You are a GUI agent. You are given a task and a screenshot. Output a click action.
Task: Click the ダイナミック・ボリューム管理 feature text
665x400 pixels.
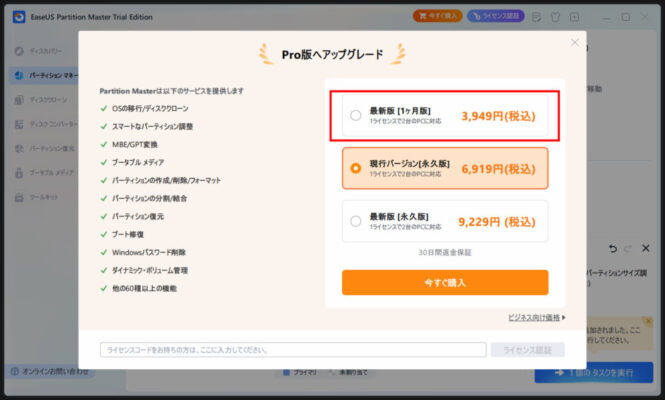[x=150, y=271]
